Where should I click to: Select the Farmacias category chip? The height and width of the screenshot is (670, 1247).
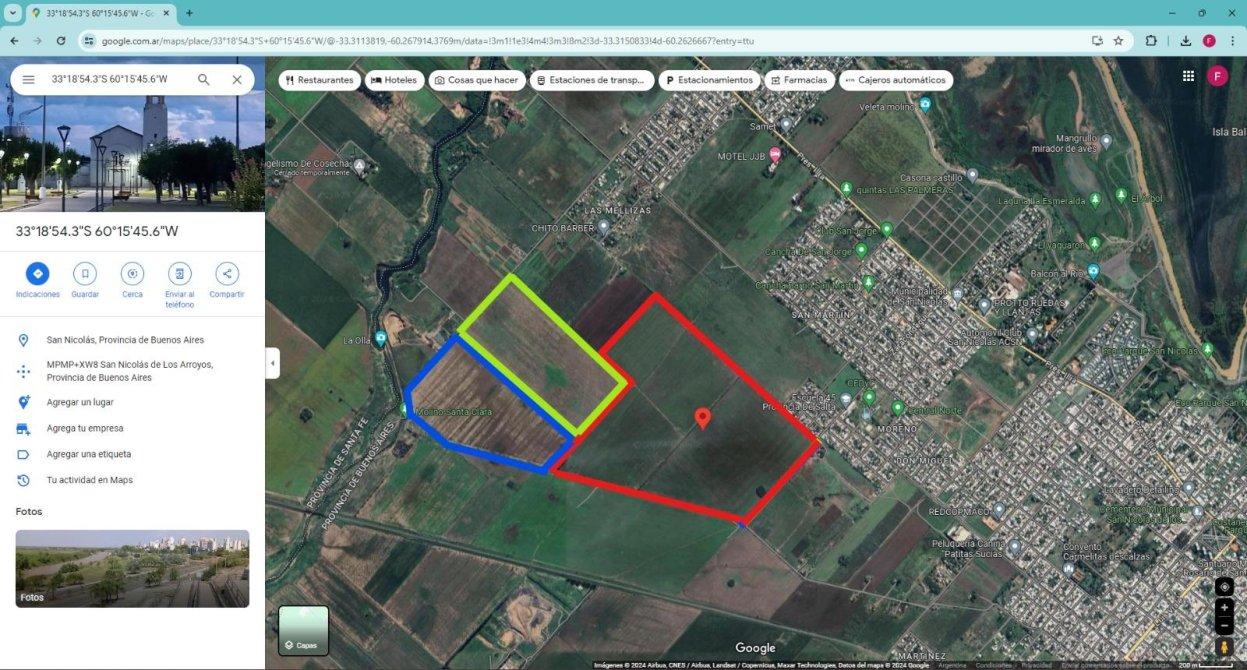799,80
